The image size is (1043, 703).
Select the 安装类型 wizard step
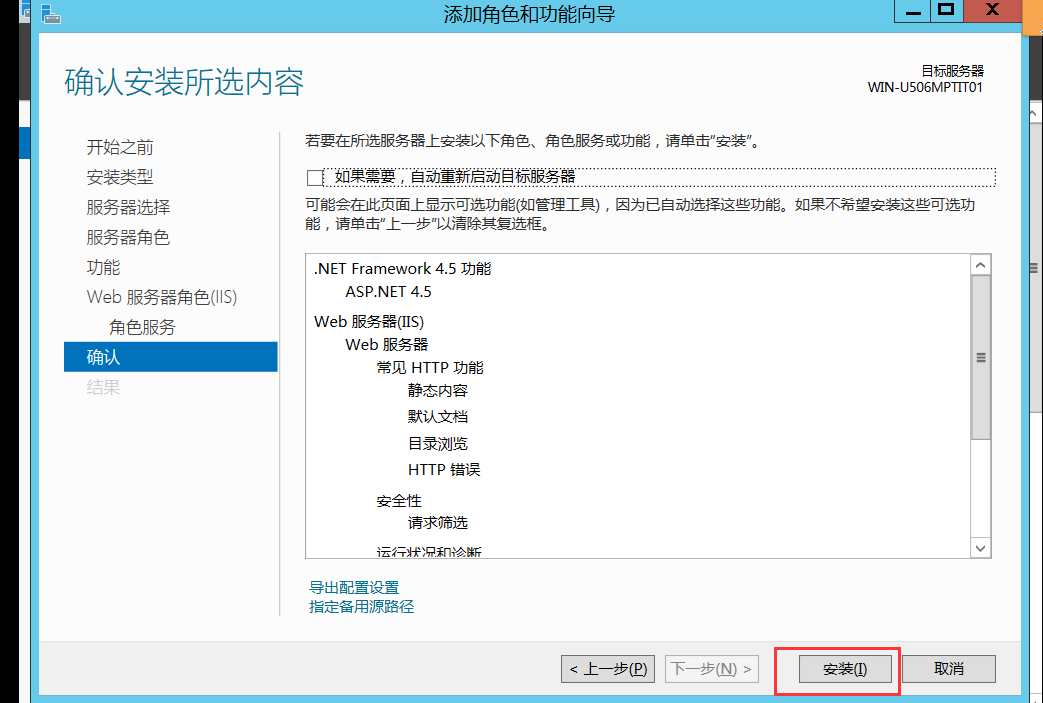point(120,177)
